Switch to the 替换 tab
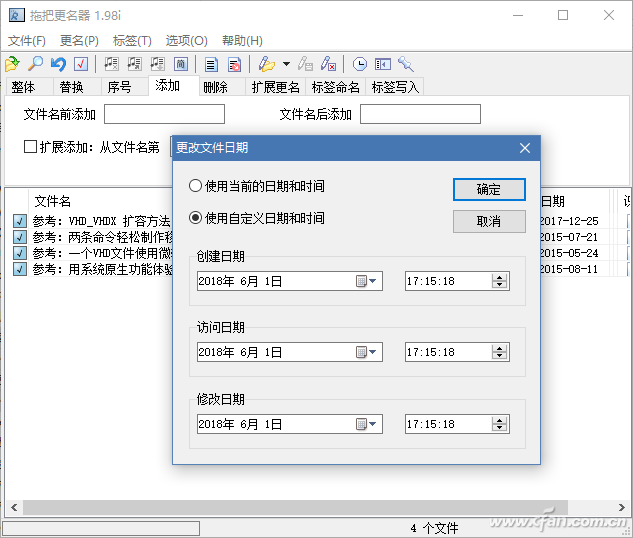Screen dimensions: 633x538 click(x=77, y=87)
